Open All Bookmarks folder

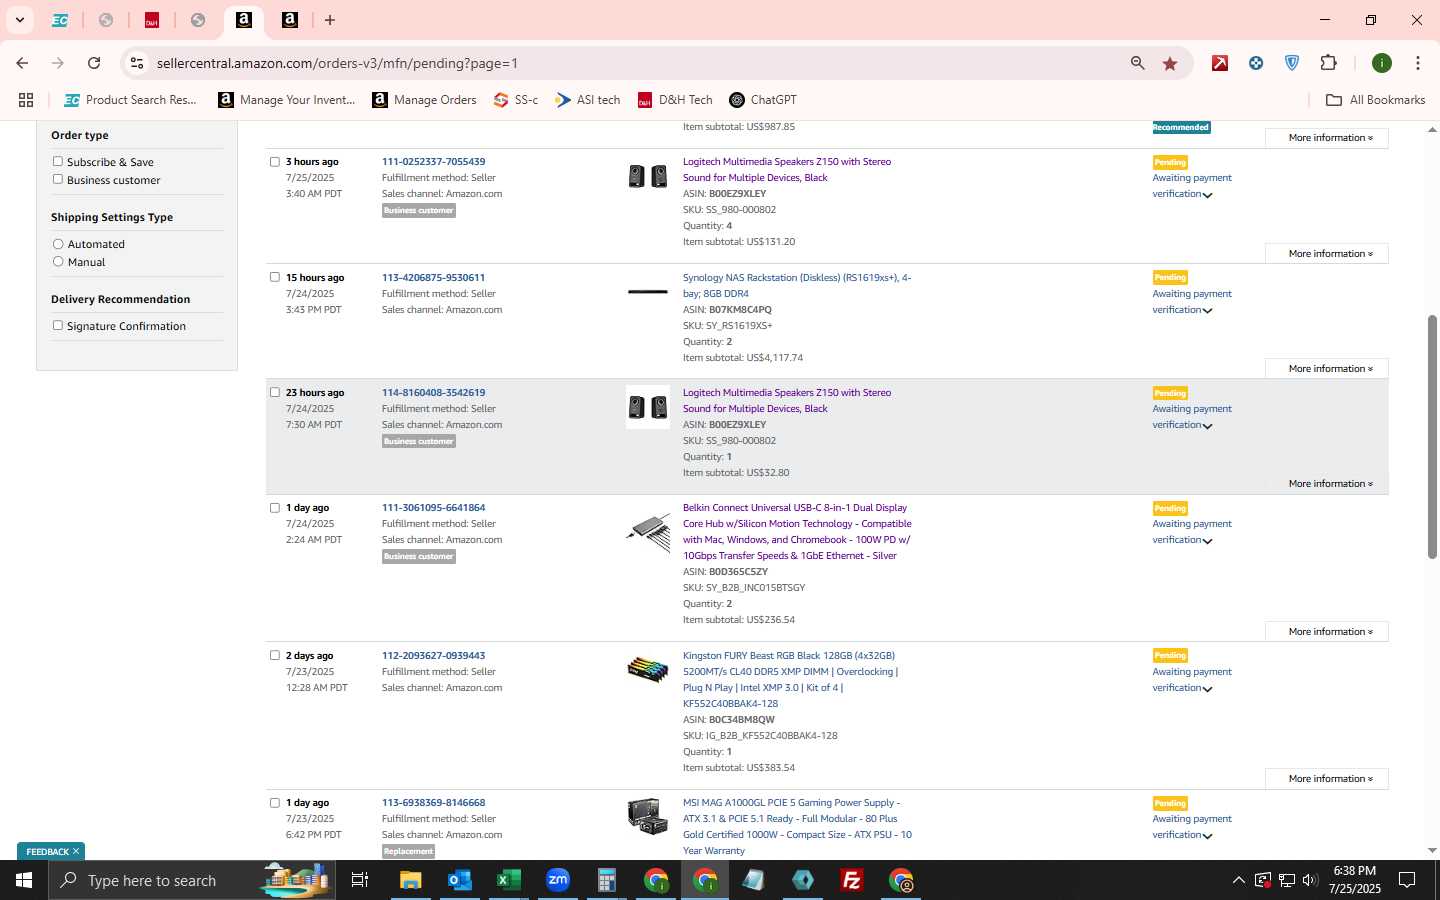click(x=1375, y=100)
